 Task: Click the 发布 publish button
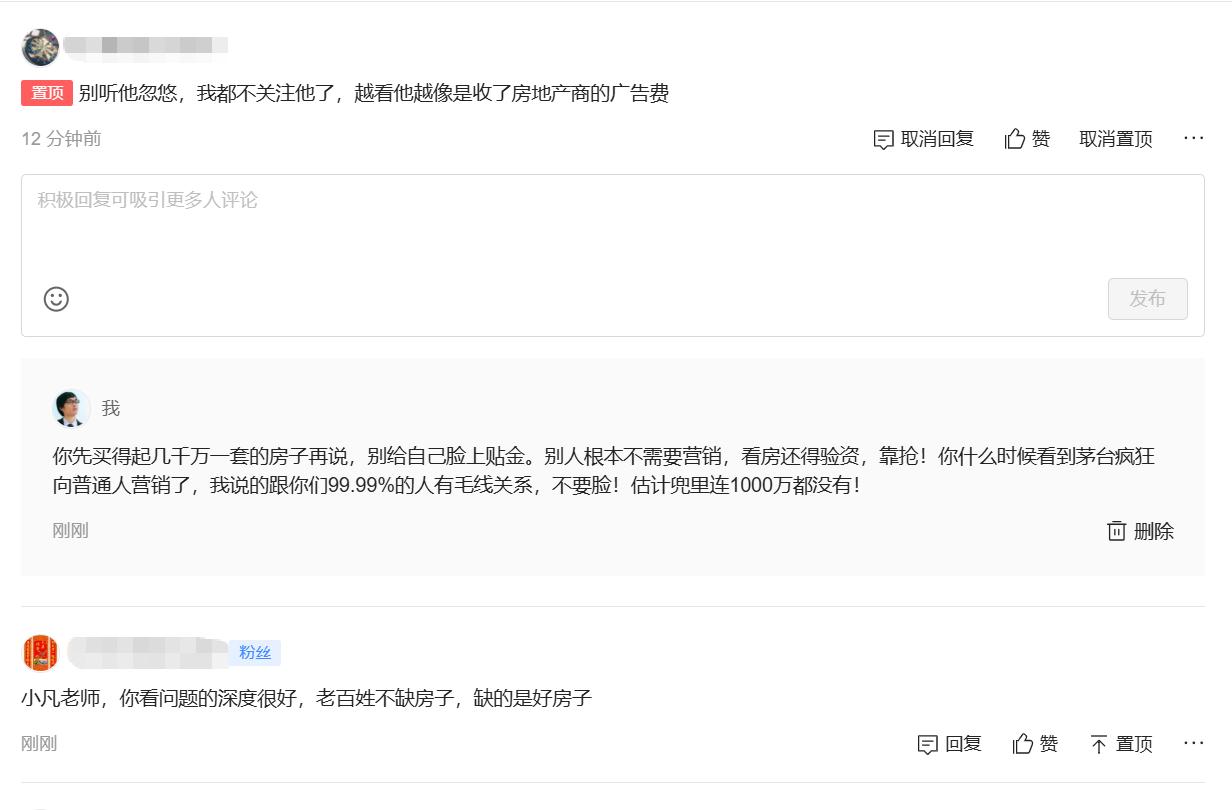coord(1147,299)
